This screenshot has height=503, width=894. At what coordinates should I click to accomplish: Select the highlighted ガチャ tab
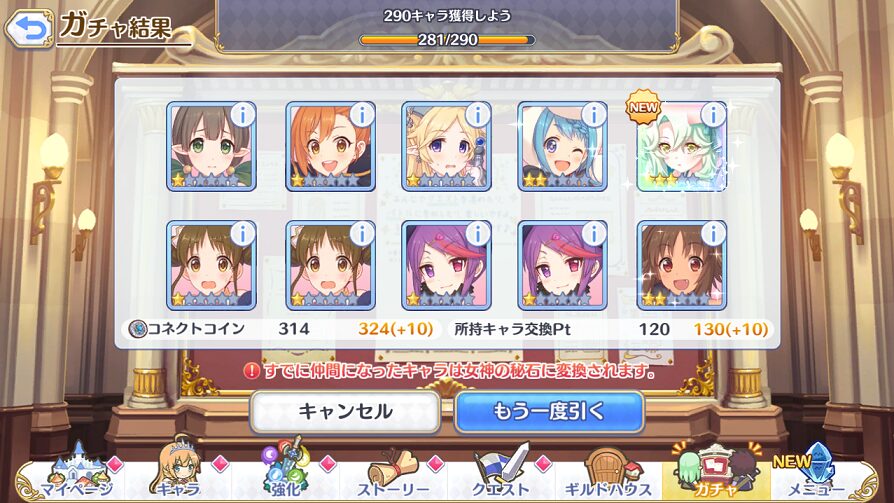pos(716,469)
